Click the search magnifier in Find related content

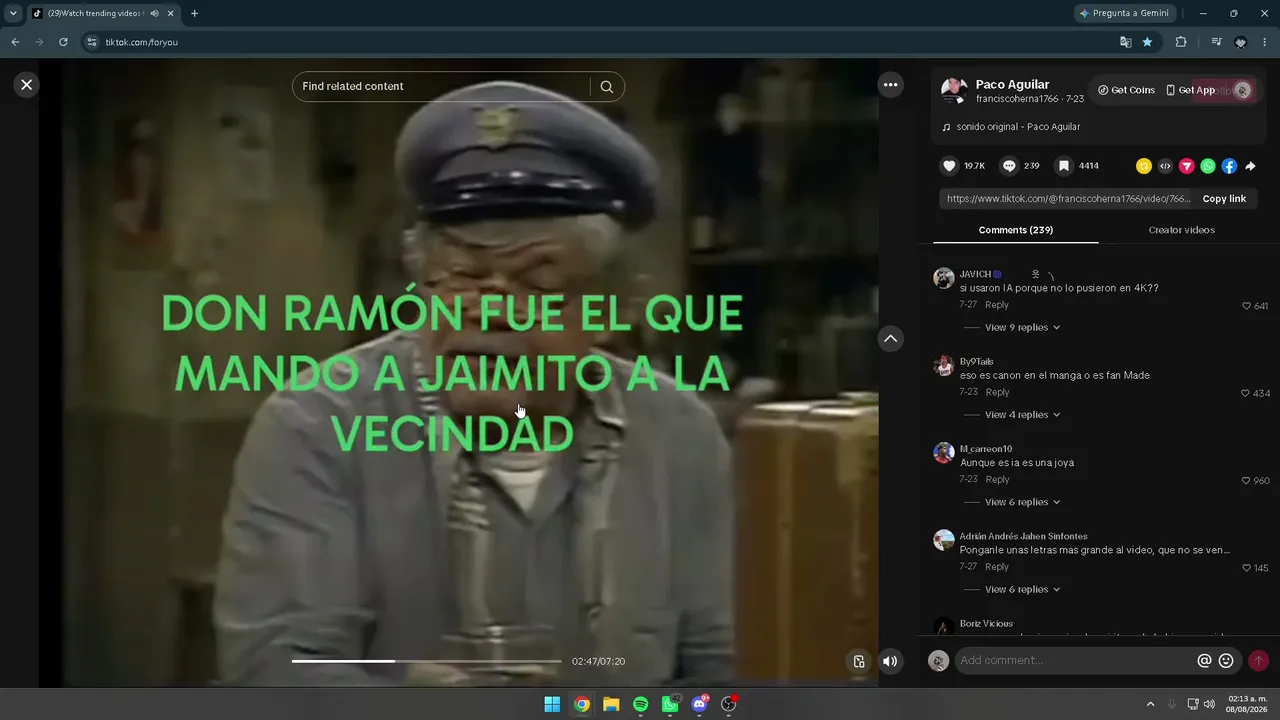607,87
